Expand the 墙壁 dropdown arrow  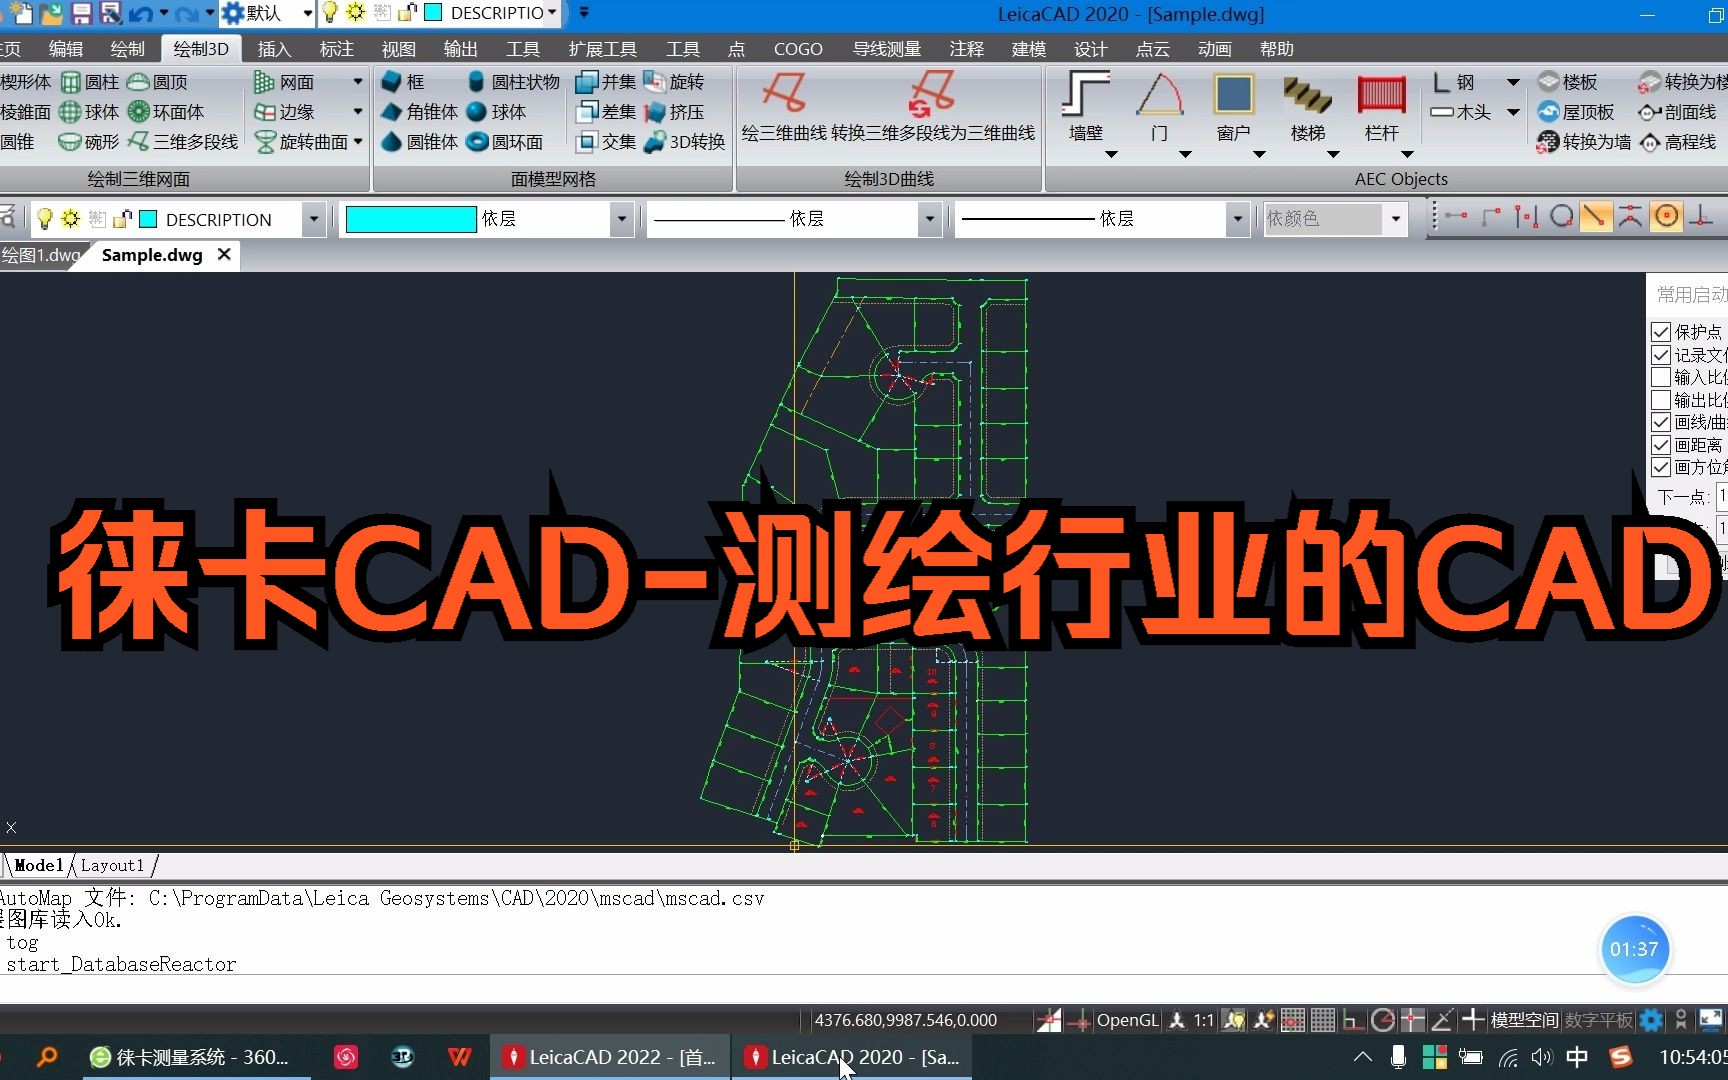tap(1110, 154)
